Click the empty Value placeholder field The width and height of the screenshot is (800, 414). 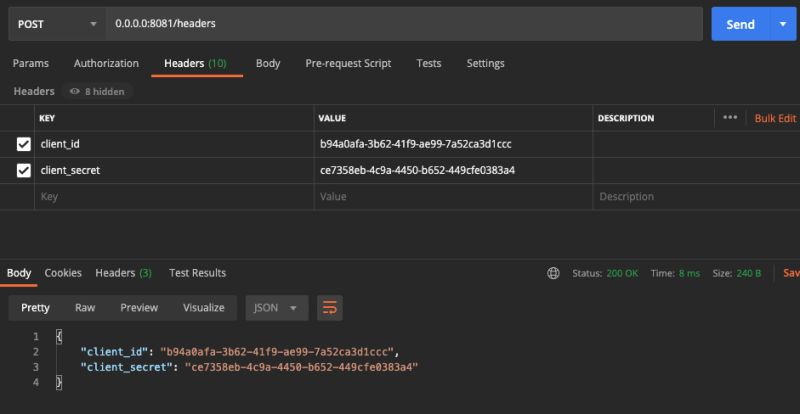(x=453, y=197)
